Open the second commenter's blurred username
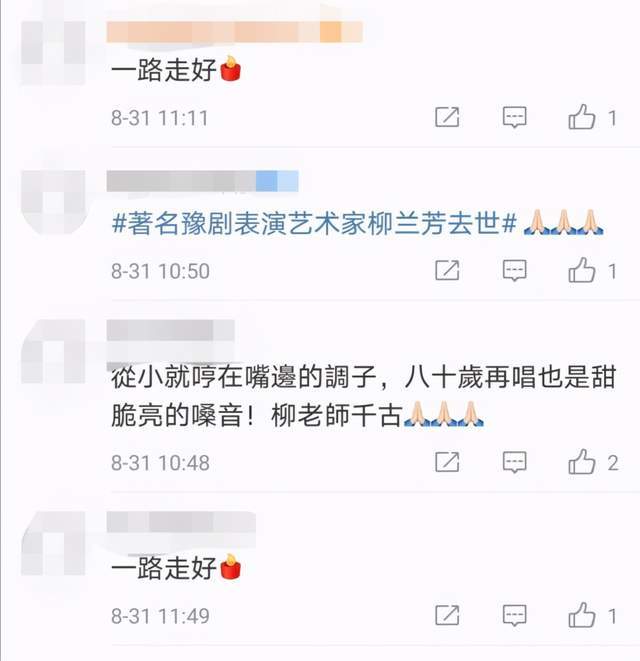Image resolution: width=640 pixels, height=661 pixels. click(202, 181)
